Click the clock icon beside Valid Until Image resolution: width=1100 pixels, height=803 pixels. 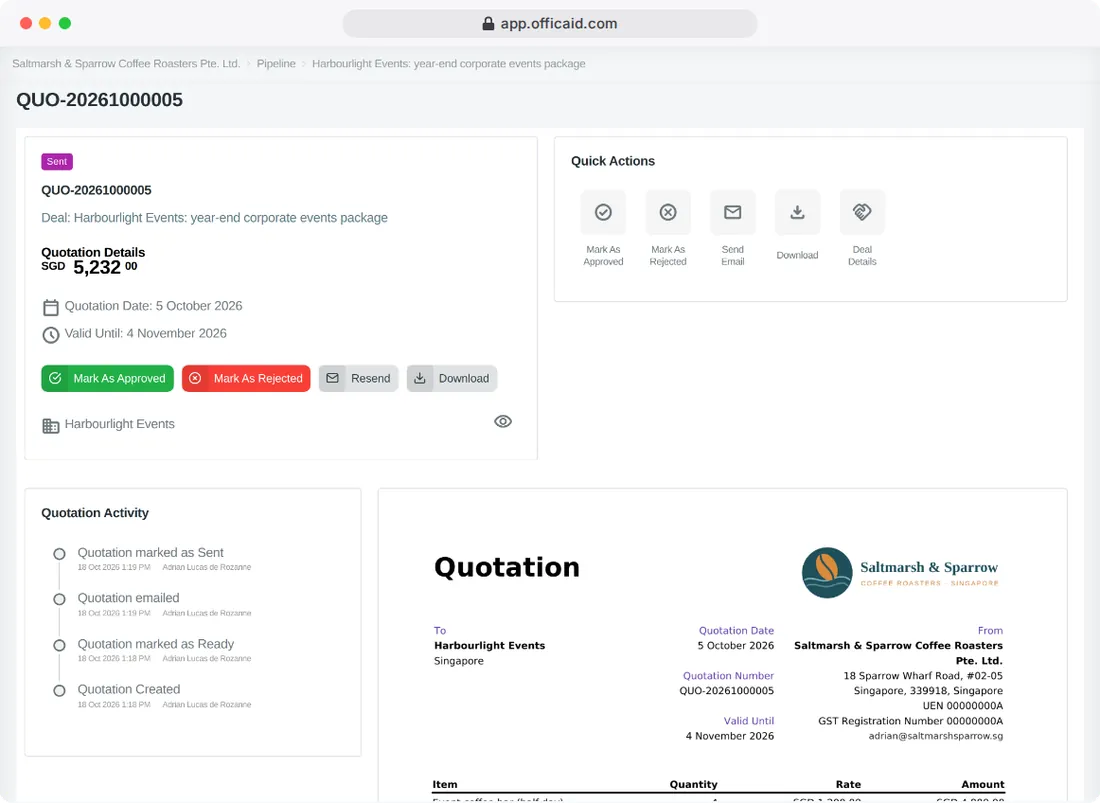coord(51,335)
